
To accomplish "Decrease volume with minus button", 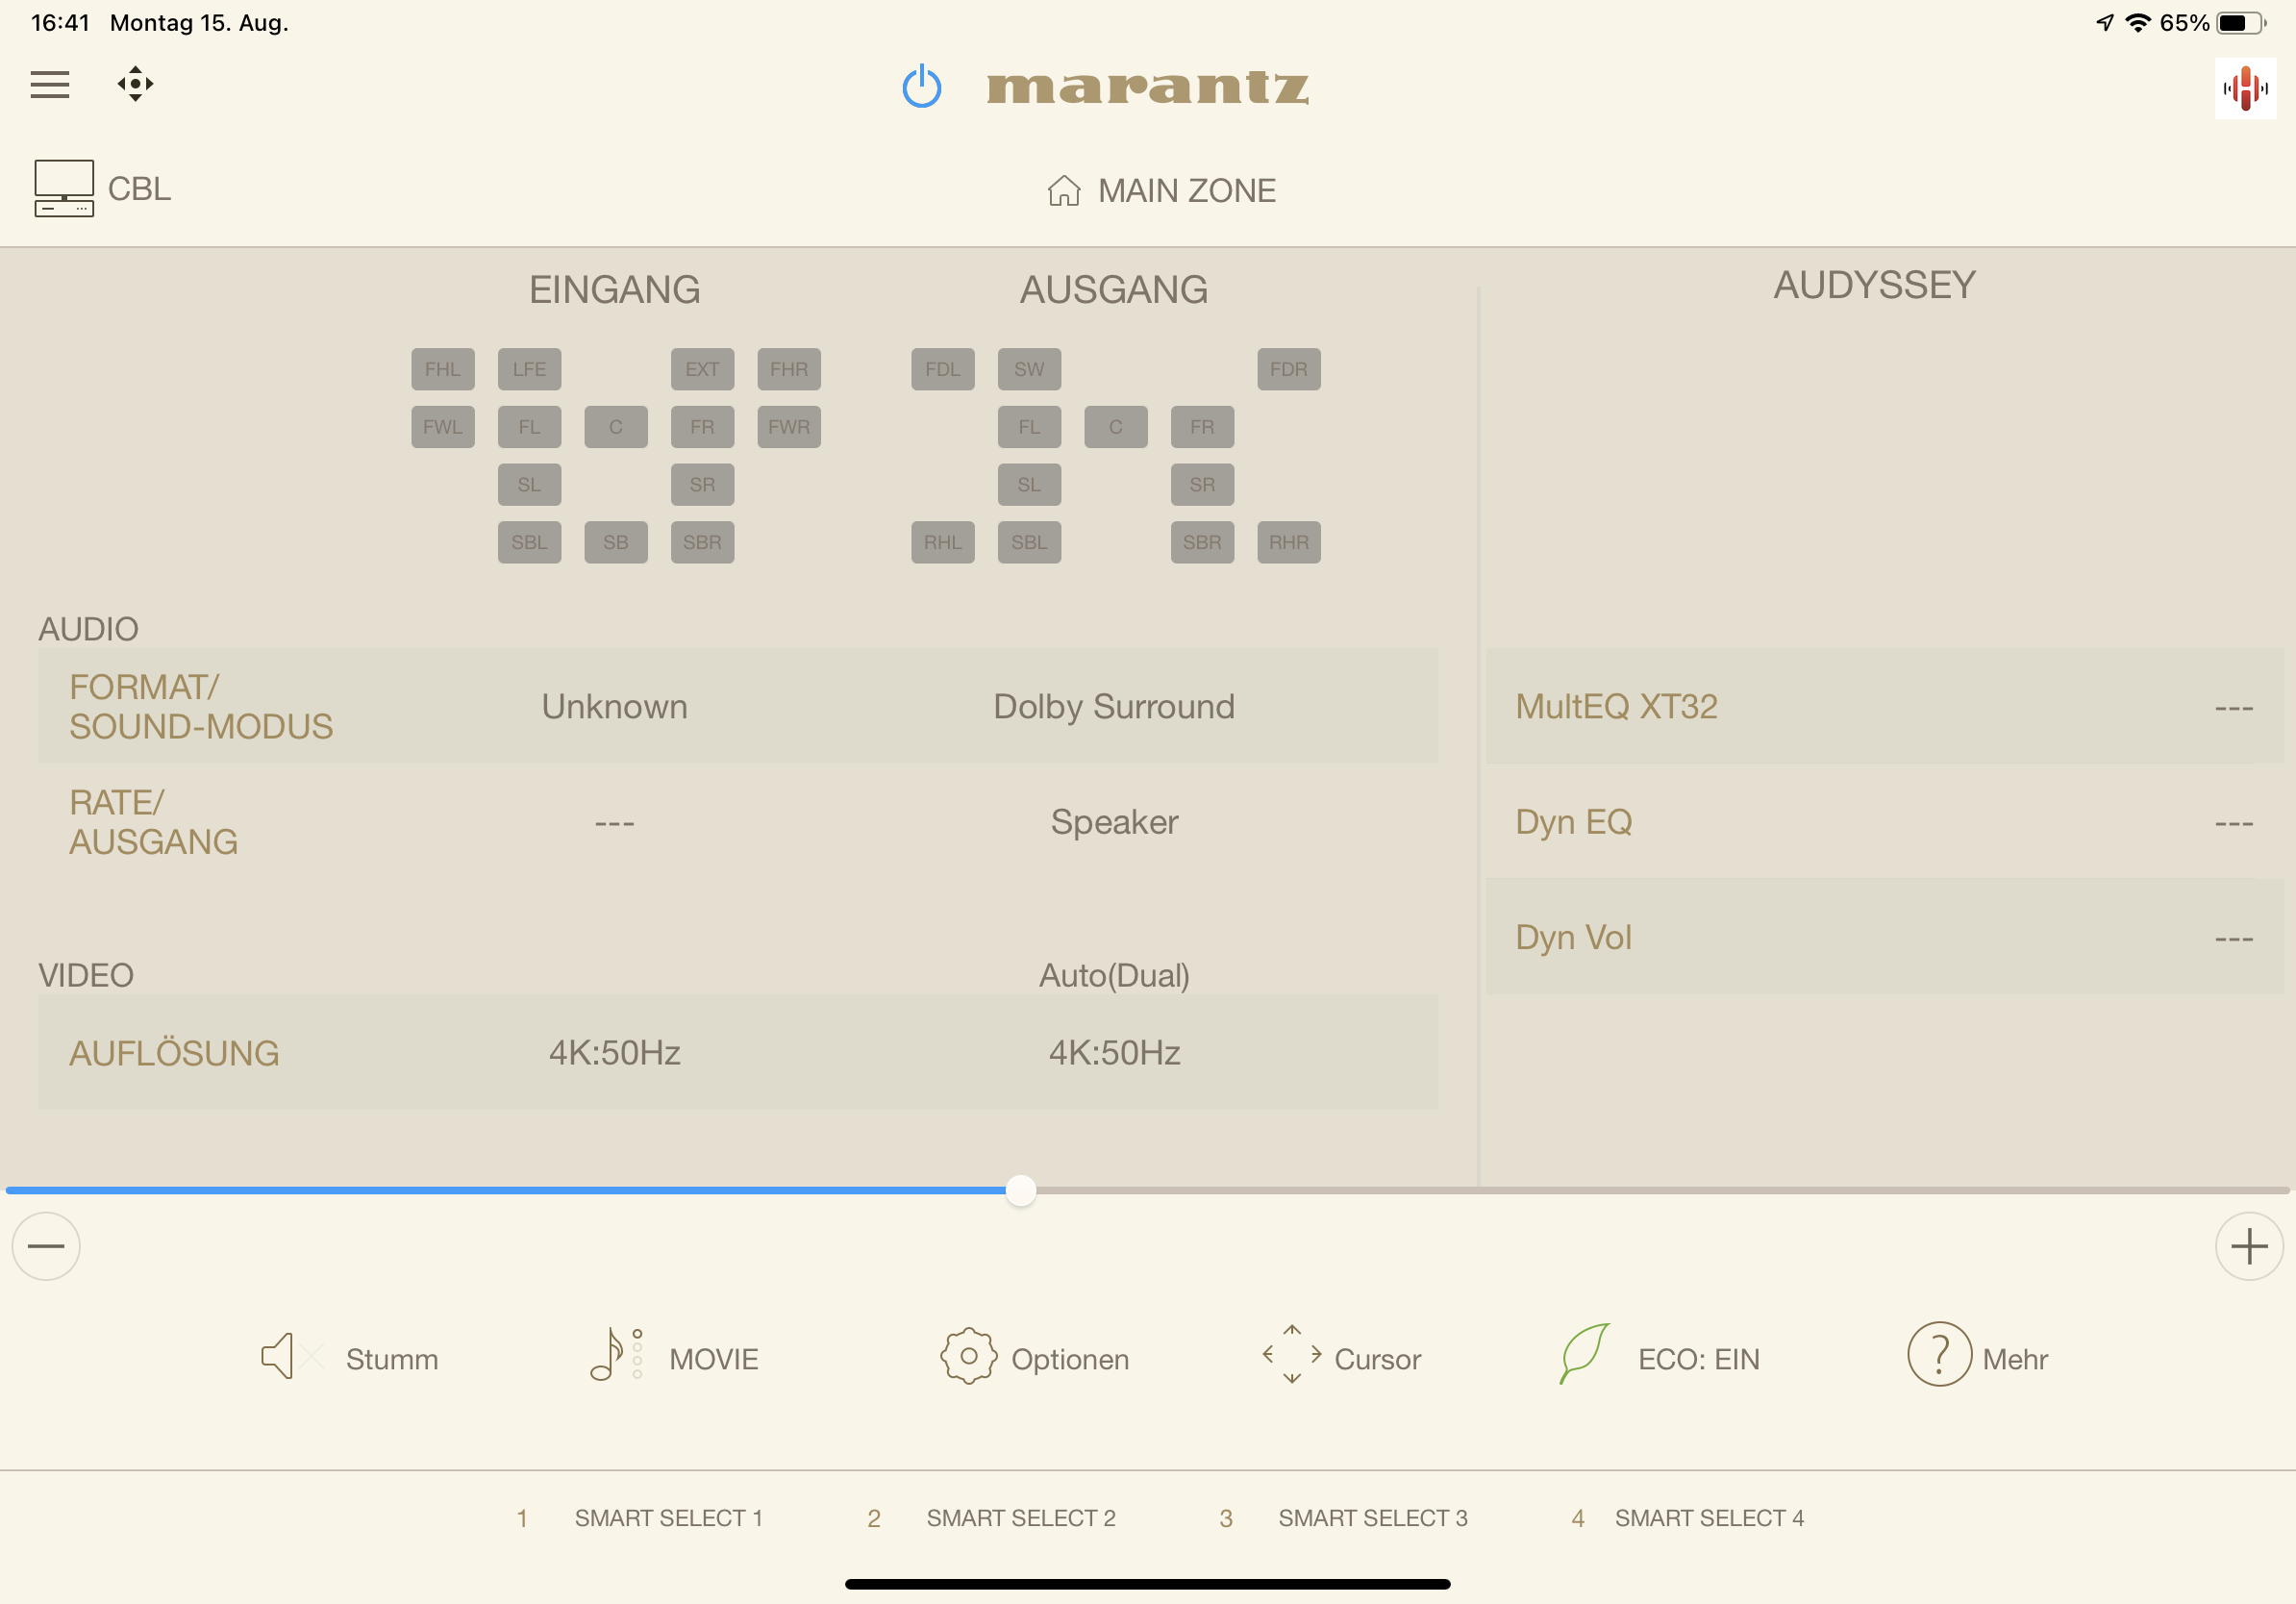I will click(46, 1246).
